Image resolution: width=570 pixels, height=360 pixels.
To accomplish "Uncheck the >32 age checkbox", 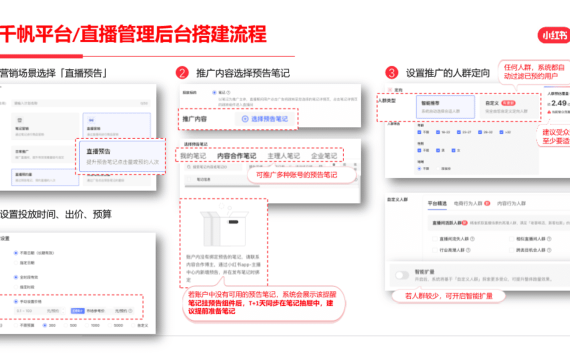I will 501,132.
